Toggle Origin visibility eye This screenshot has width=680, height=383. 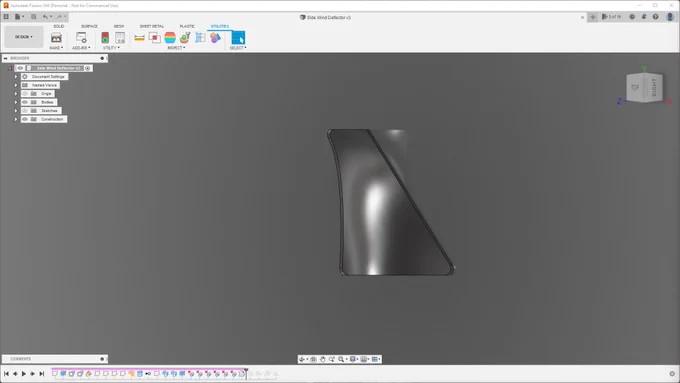click(x=25, y=94)
